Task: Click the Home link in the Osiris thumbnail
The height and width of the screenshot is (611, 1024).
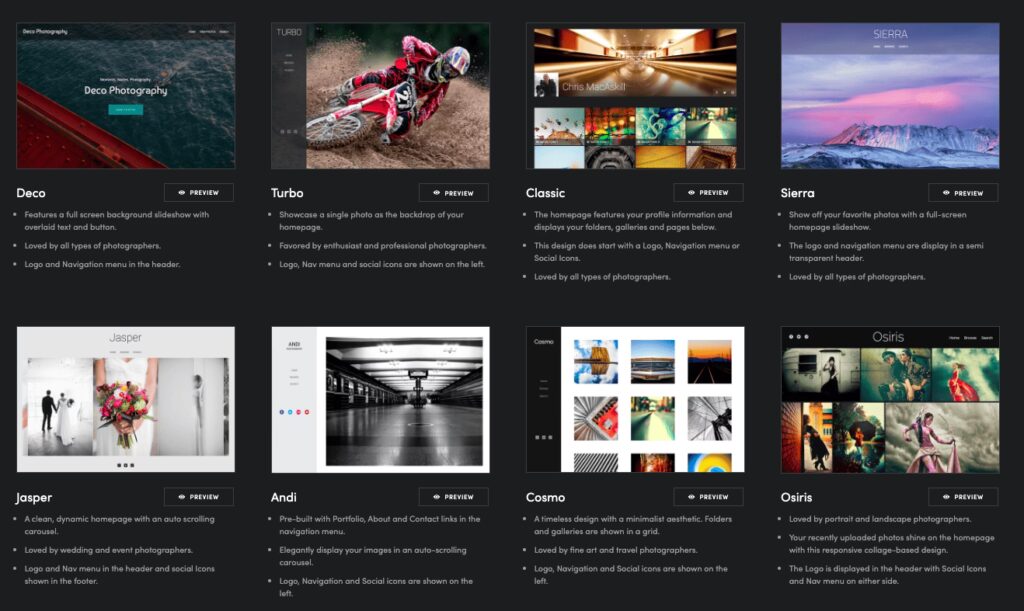Action: (954, 338)
